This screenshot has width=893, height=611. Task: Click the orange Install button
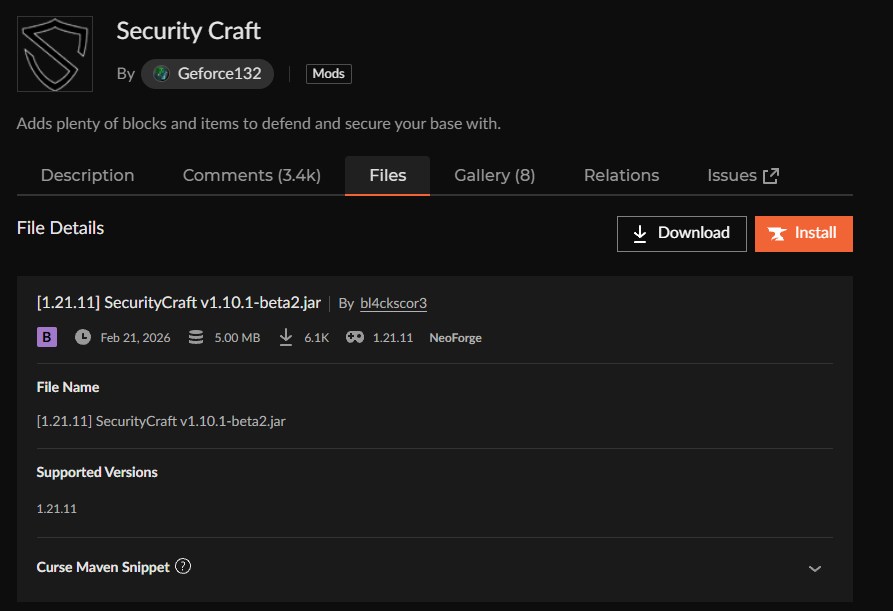coord(803,233)
